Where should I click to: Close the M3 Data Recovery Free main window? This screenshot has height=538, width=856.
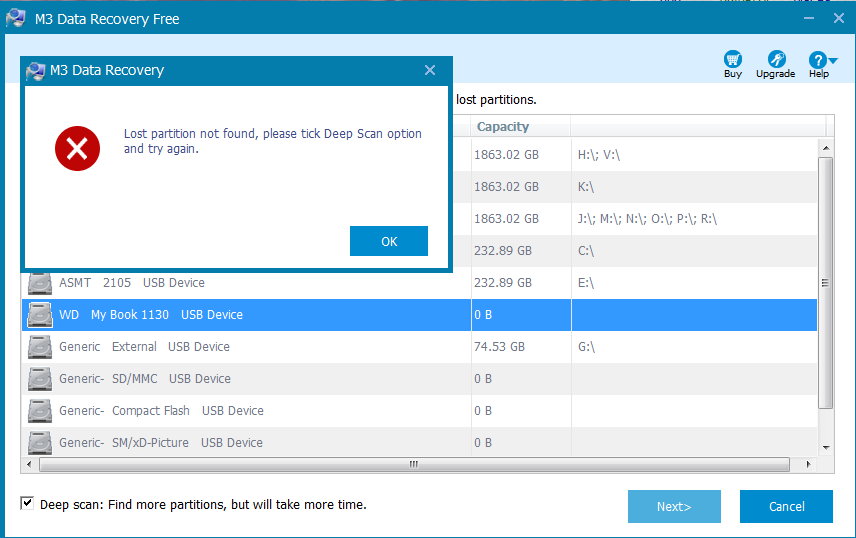[839, 19]
